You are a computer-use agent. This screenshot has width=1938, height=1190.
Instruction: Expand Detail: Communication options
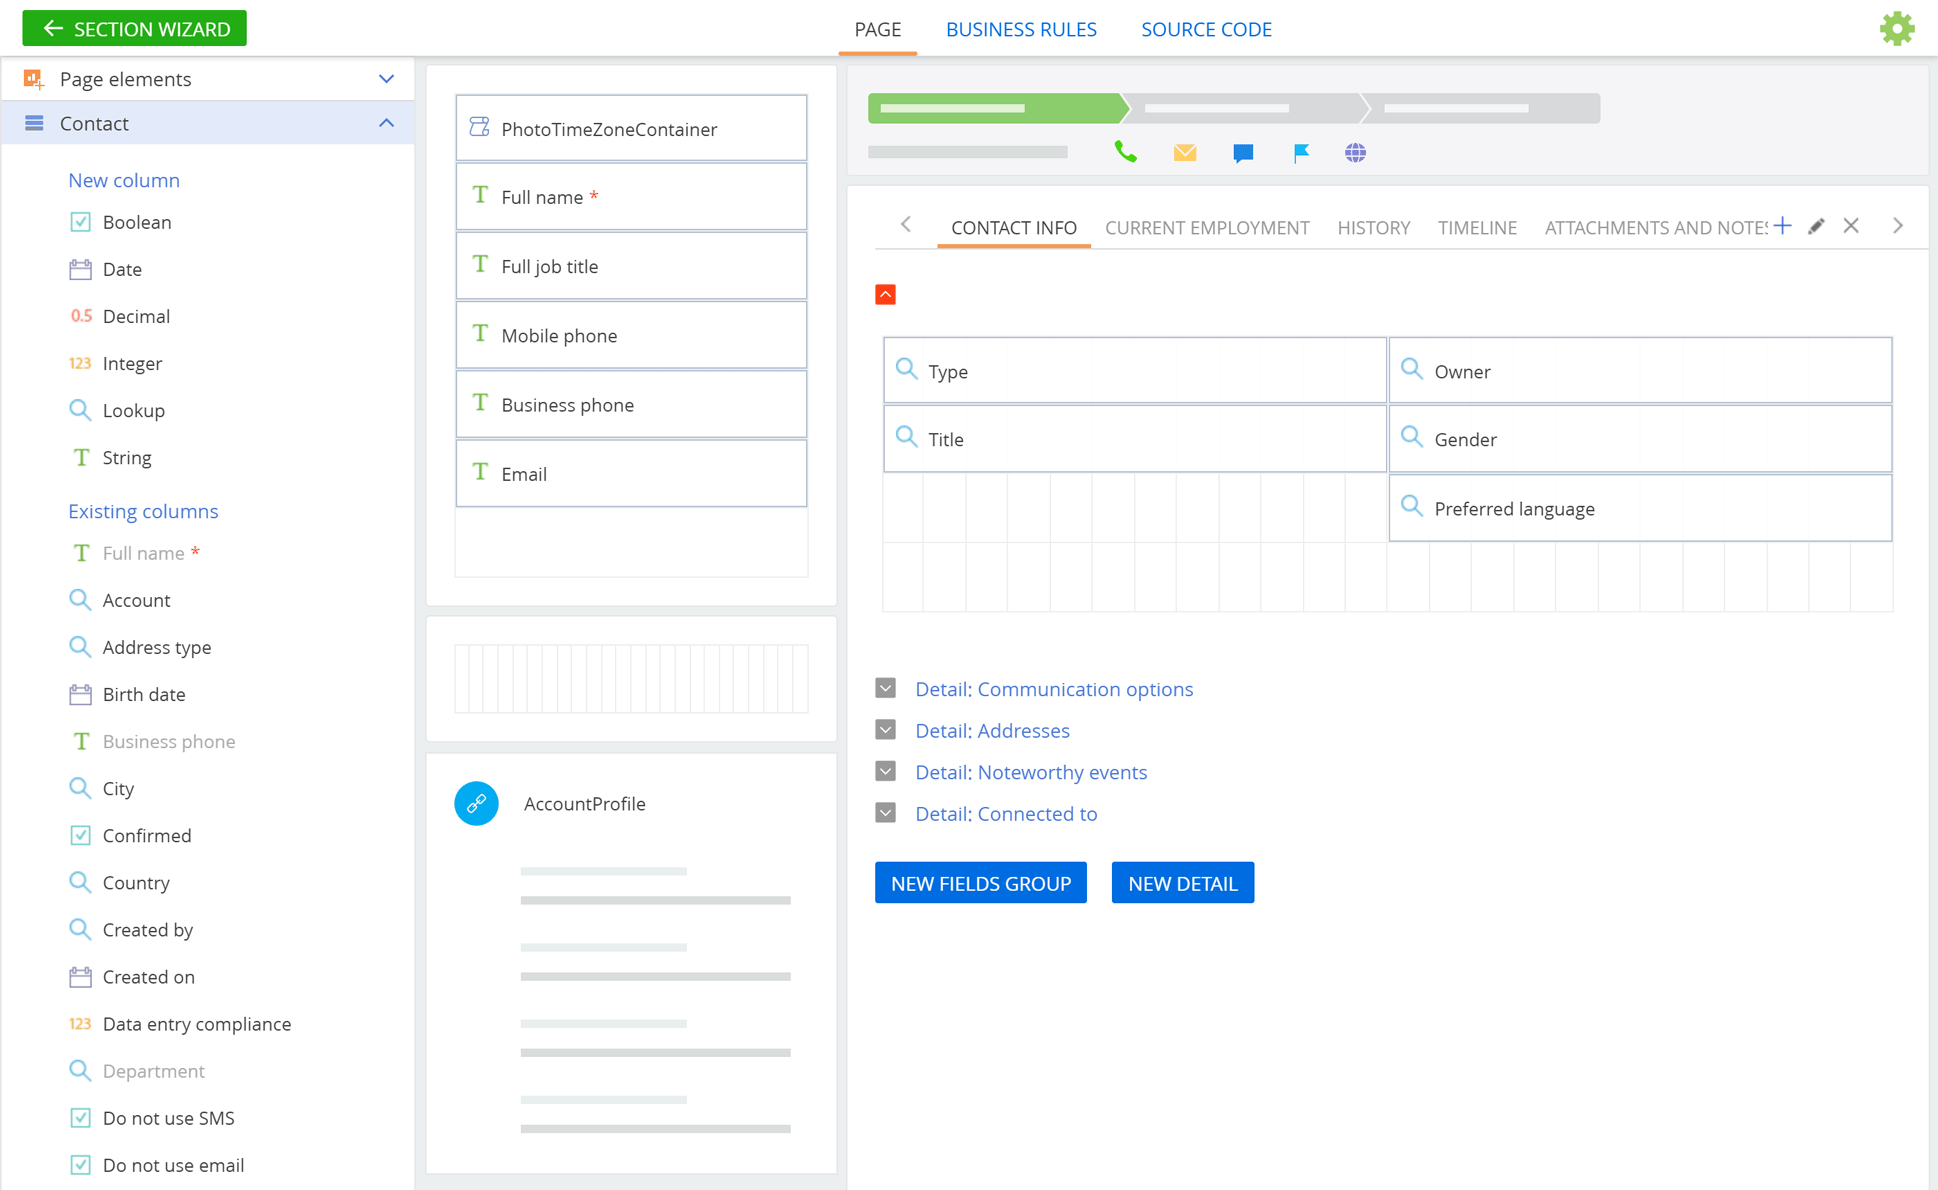885,688
